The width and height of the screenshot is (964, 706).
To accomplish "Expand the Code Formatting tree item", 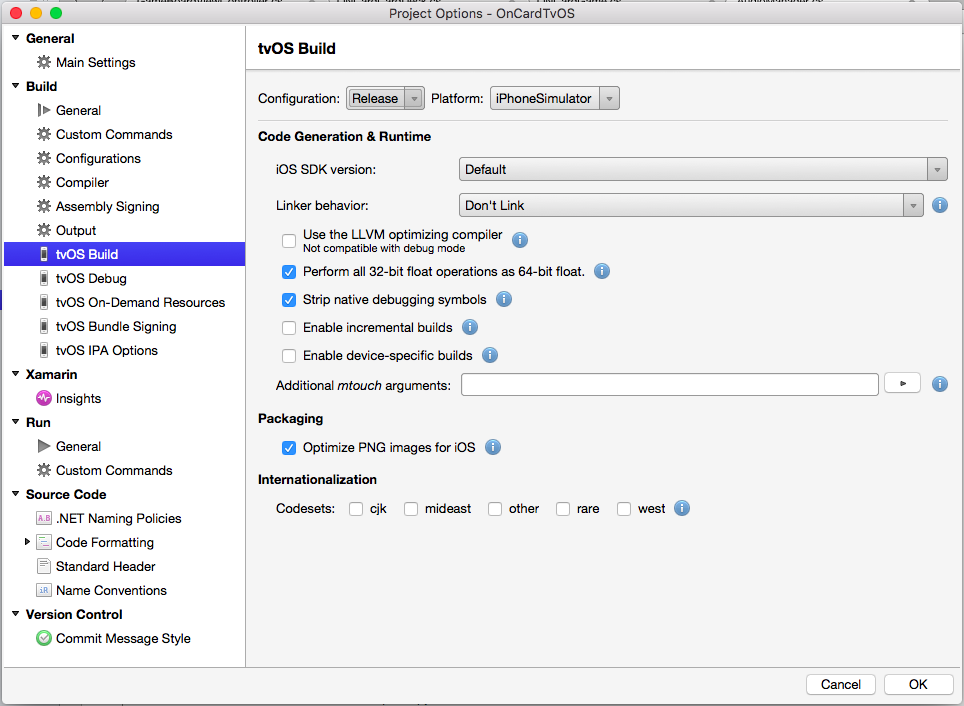I will pyautogui.click(x=28, y=542).
